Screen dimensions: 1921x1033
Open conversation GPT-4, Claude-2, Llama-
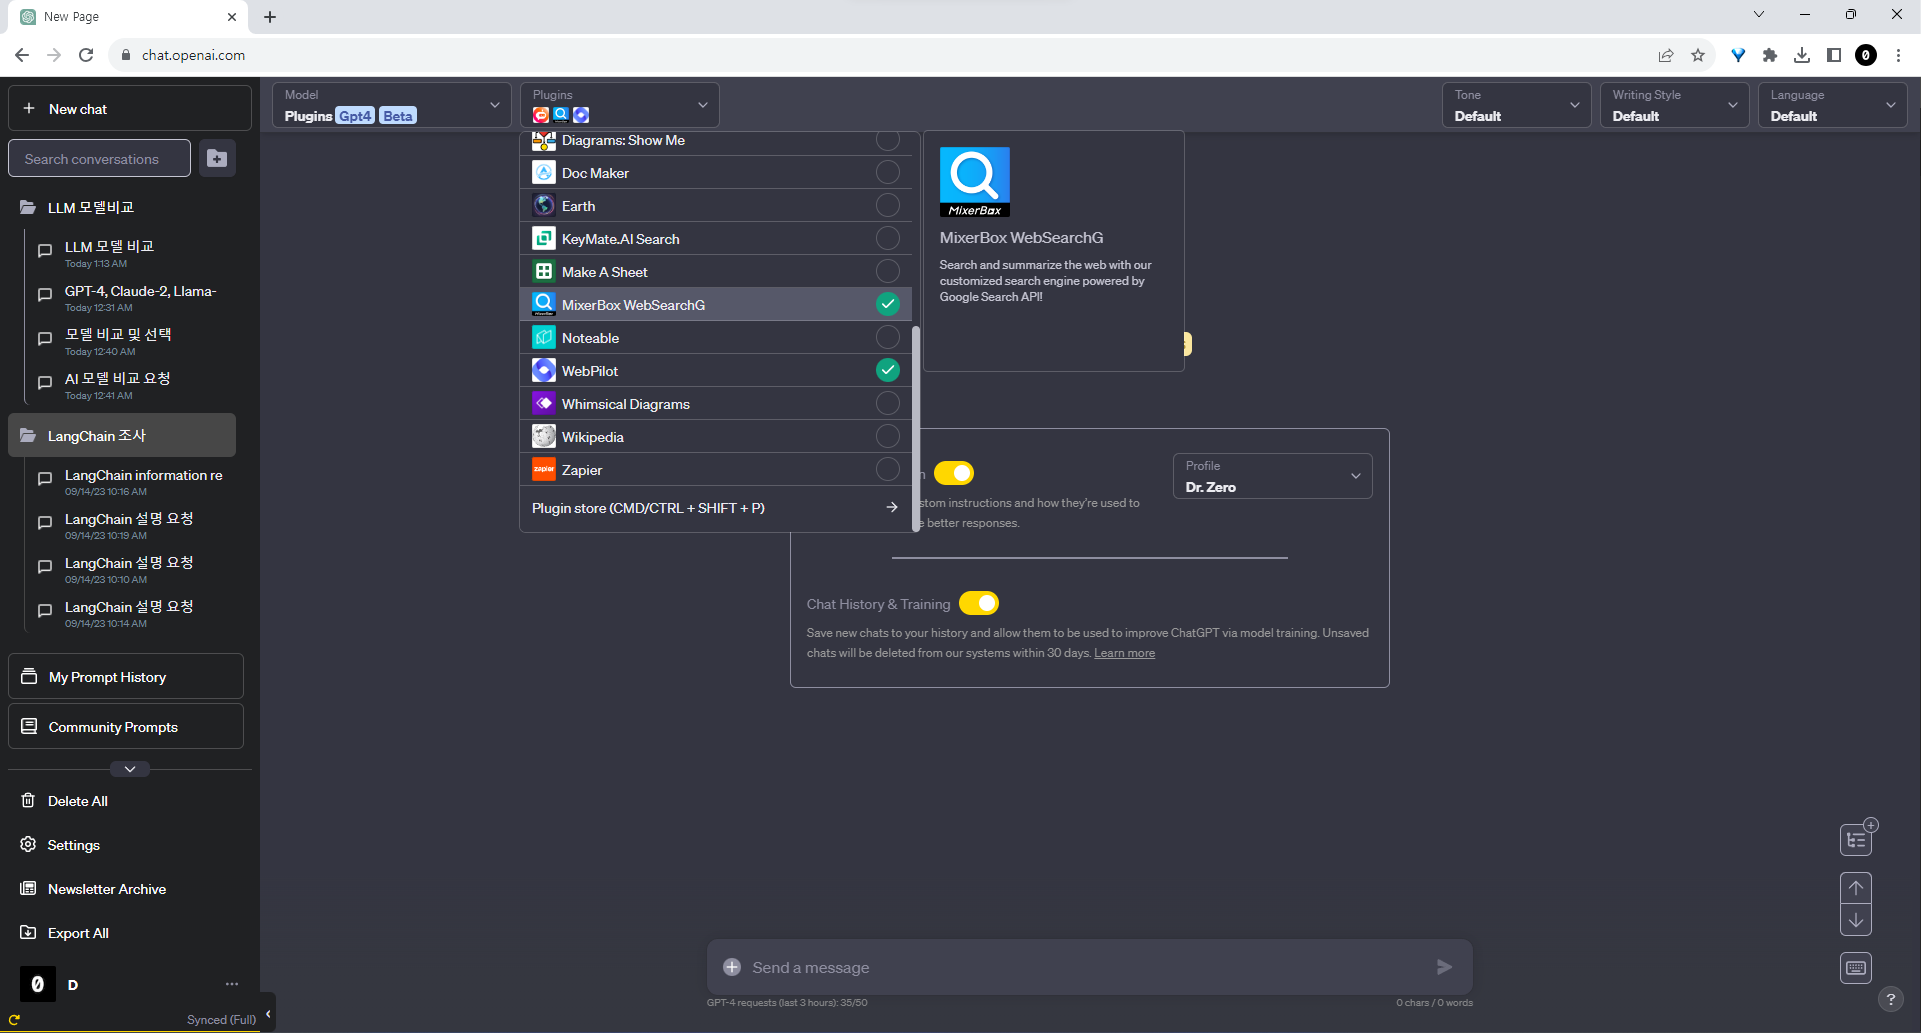[140, 297]
